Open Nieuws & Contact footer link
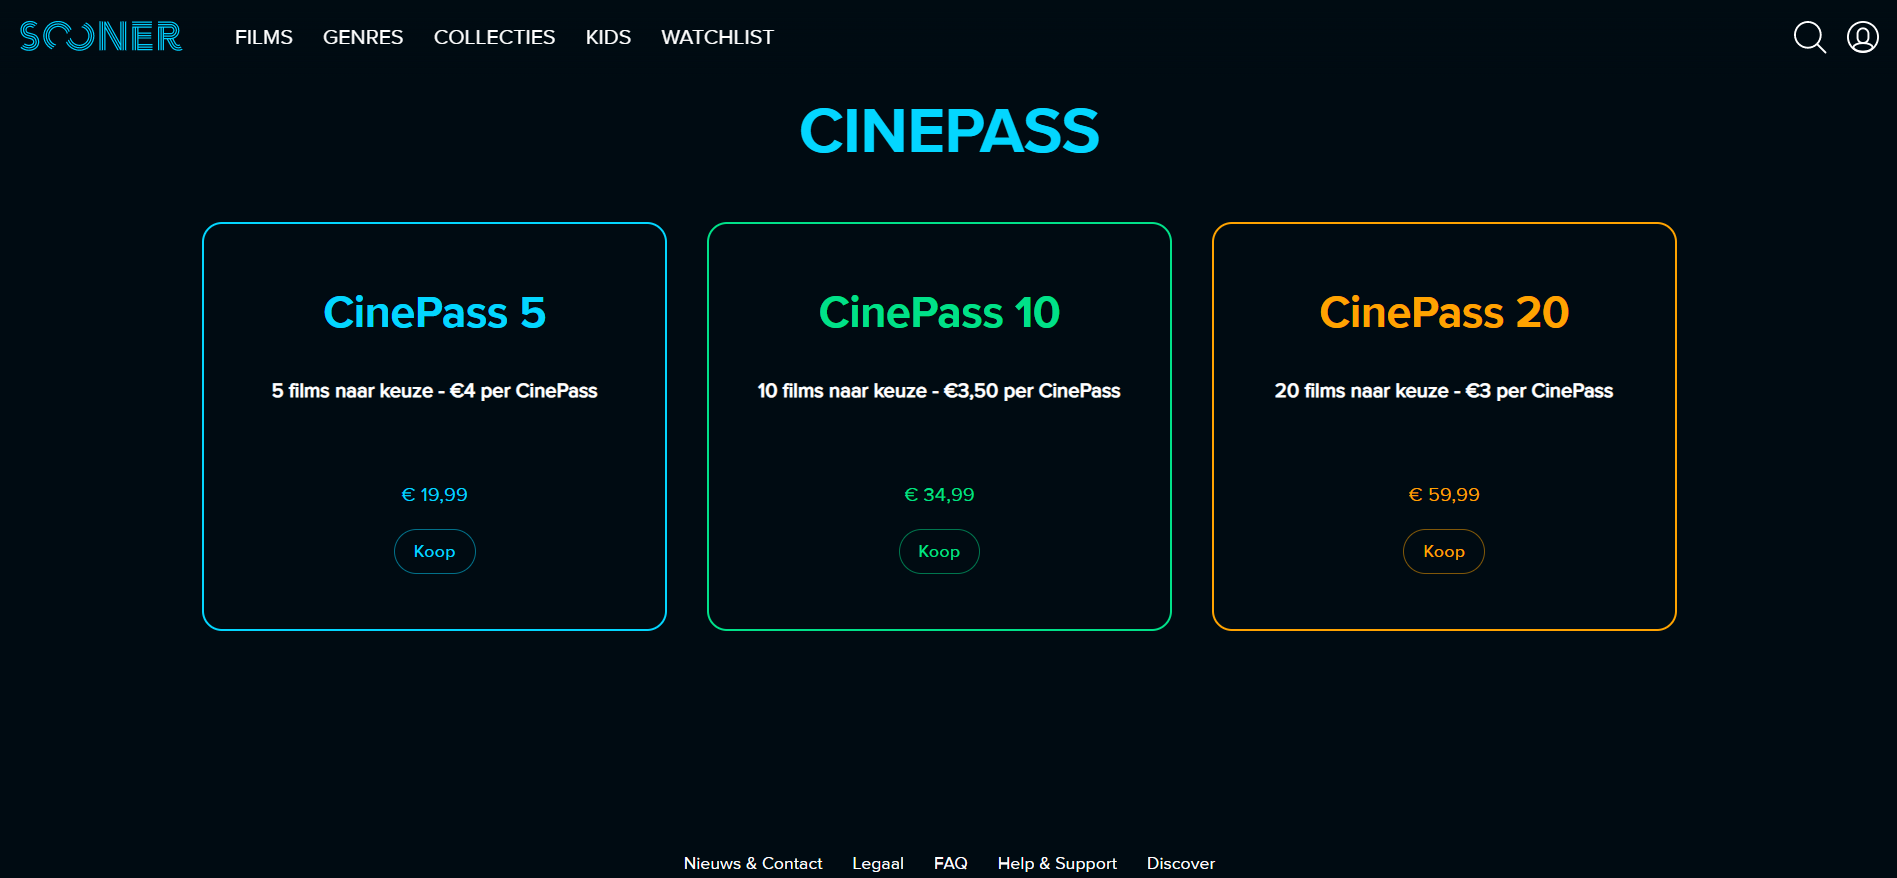 point(753,863)
